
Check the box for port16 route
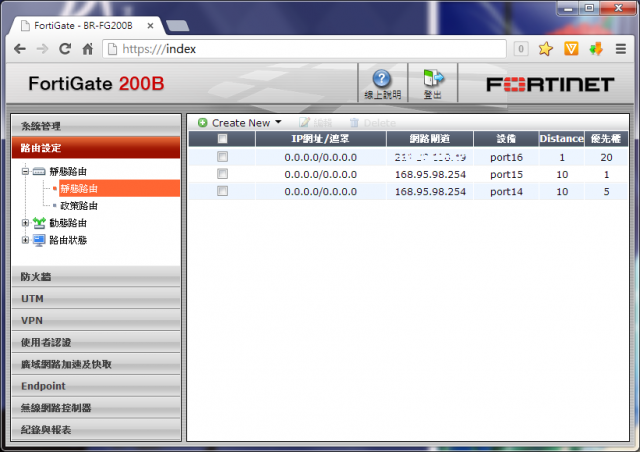[222, 157]
